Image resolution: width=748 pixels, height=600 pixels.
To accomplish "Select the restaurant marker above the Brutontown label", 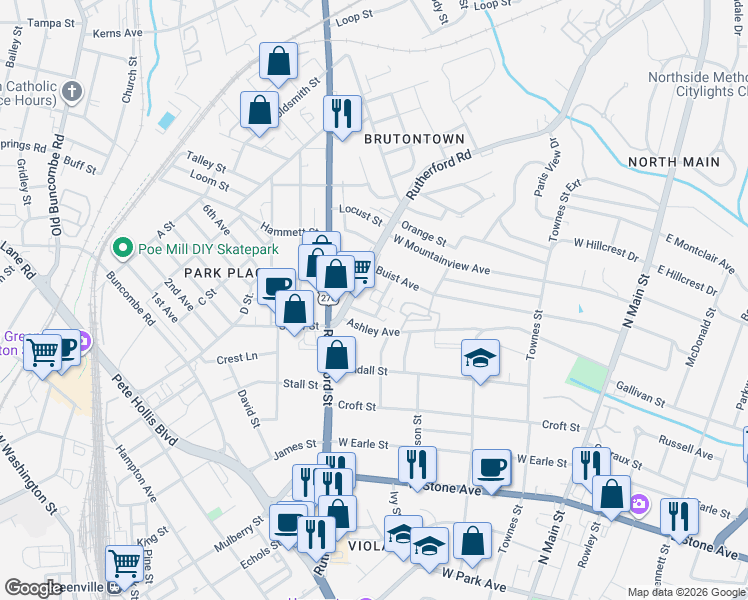I will pos(342,117).
